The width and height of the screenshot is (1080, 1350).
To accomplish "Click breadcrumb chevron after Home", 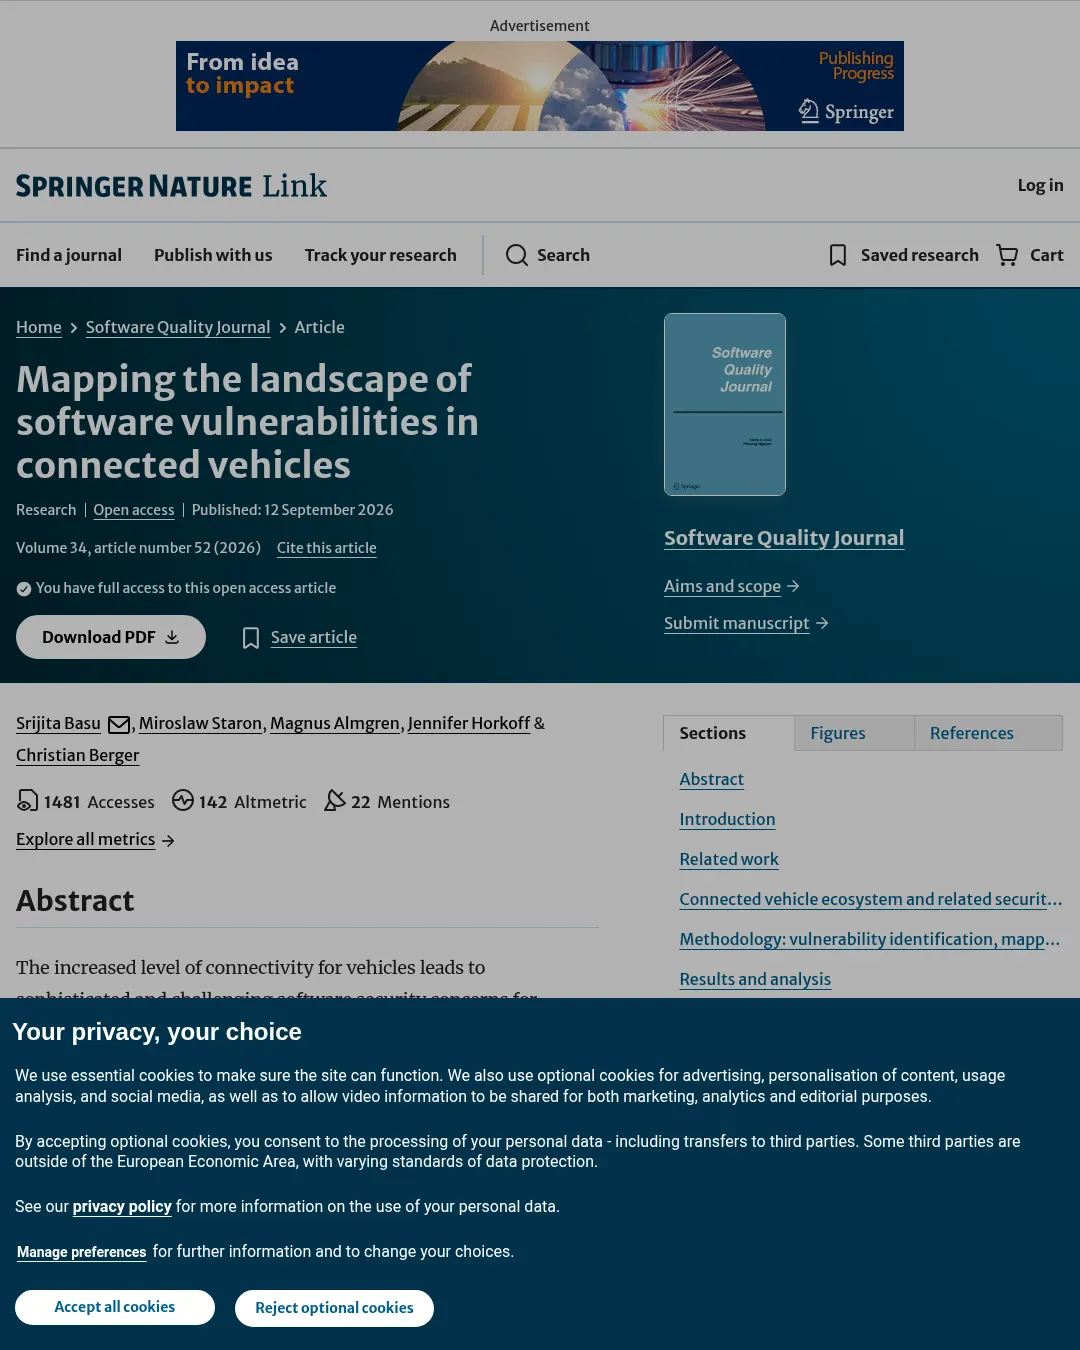I will [74, 328].
